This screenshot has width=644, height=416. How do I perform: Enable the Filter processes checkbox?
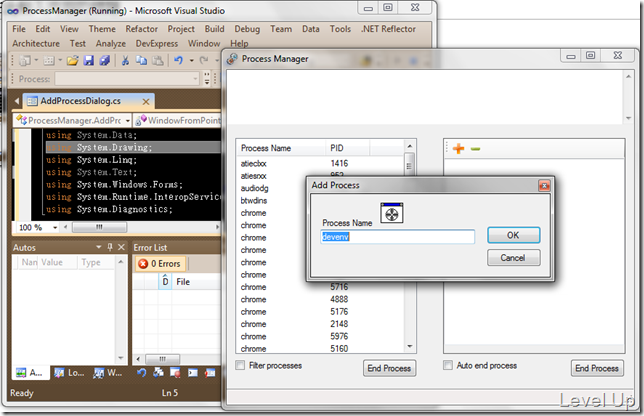[x=240, y=365]
